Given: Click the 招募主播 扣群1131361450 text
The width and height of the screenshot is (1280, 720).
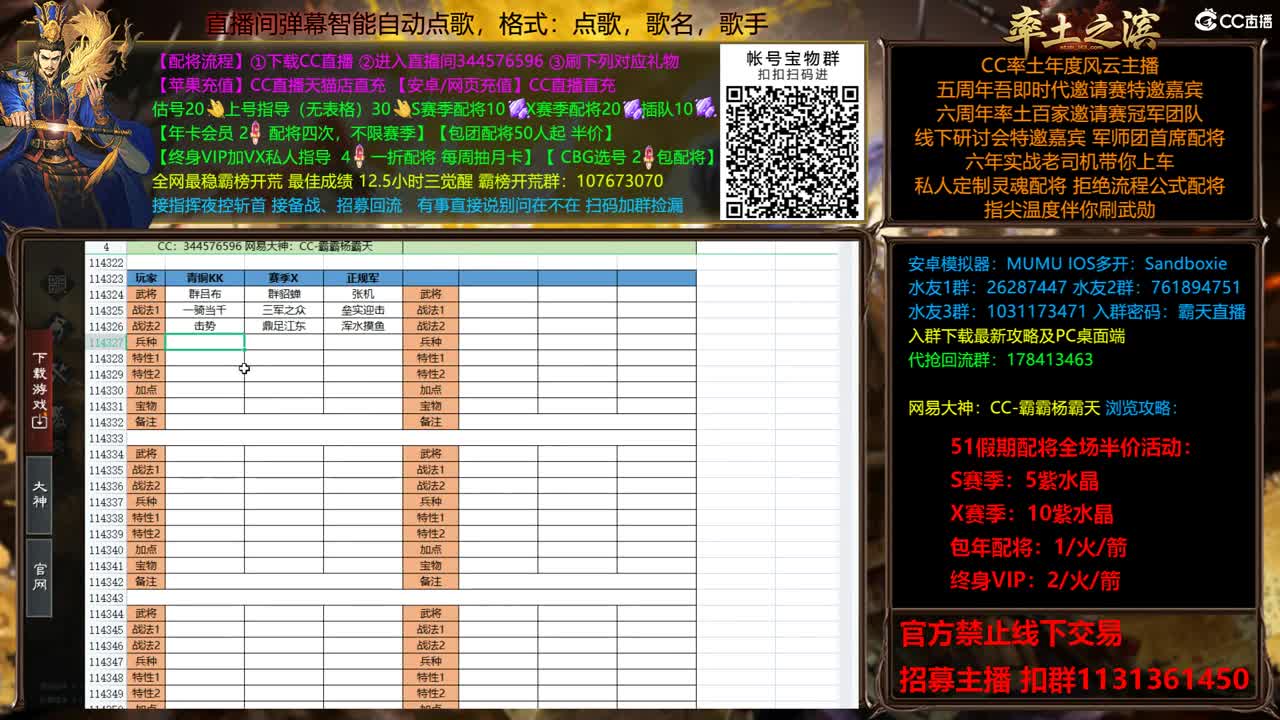Looking at the screenshot, I should (x=1074, y=680).
